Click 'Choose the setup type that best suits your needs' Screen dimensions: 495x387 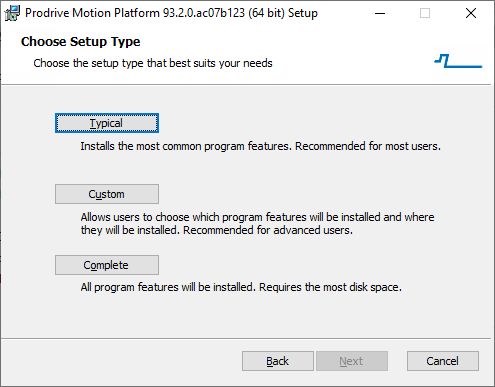point(153,63)
